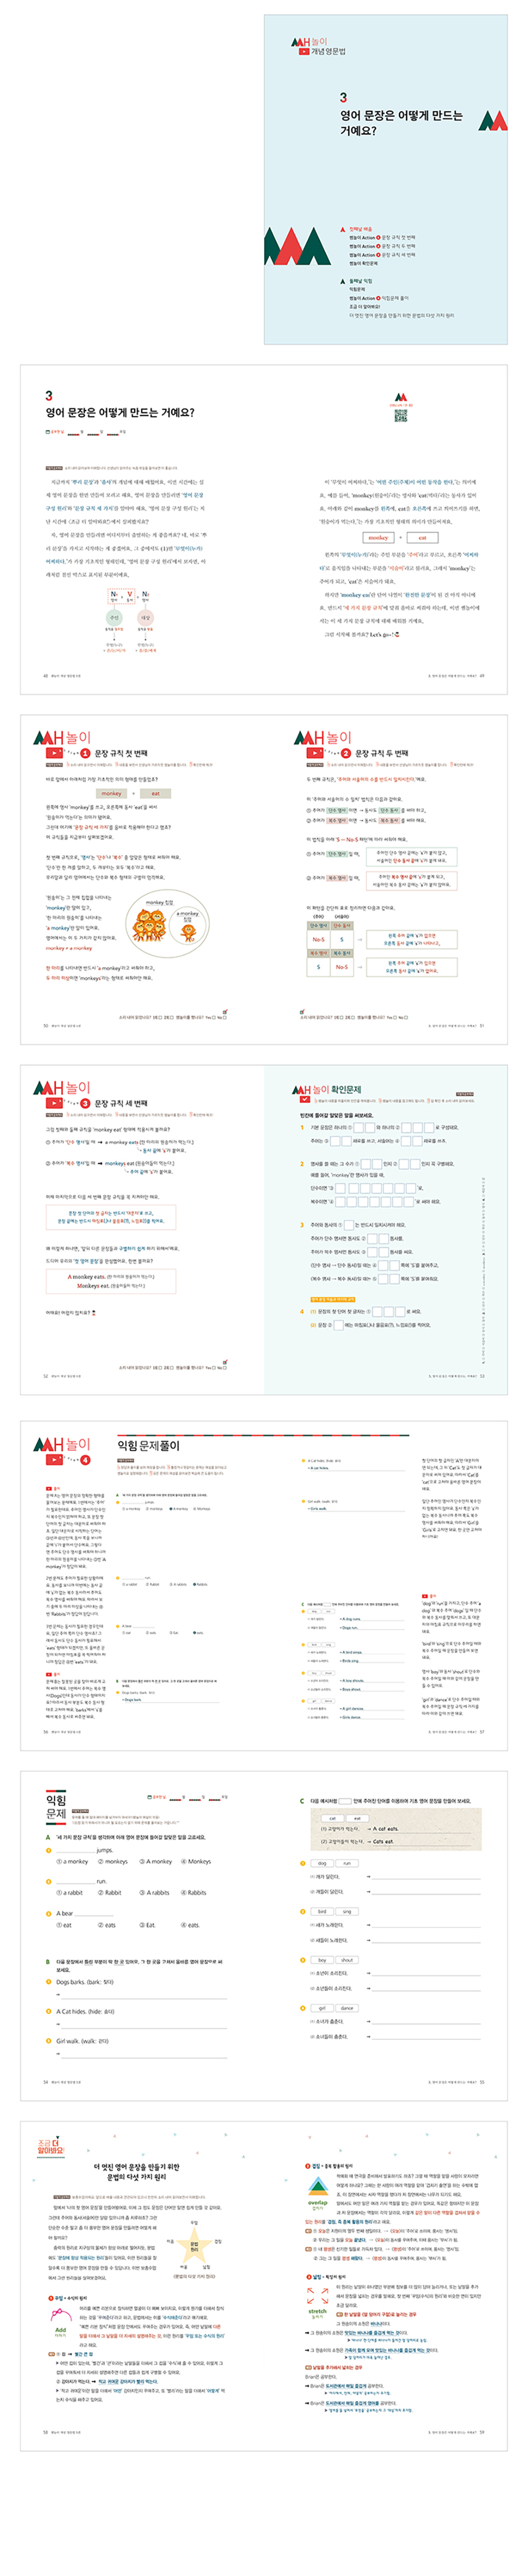Click the red play icon beside 문장 규칙 첫 번째
The width and height of the screenshot is (528, 2576).
[53, 752]
